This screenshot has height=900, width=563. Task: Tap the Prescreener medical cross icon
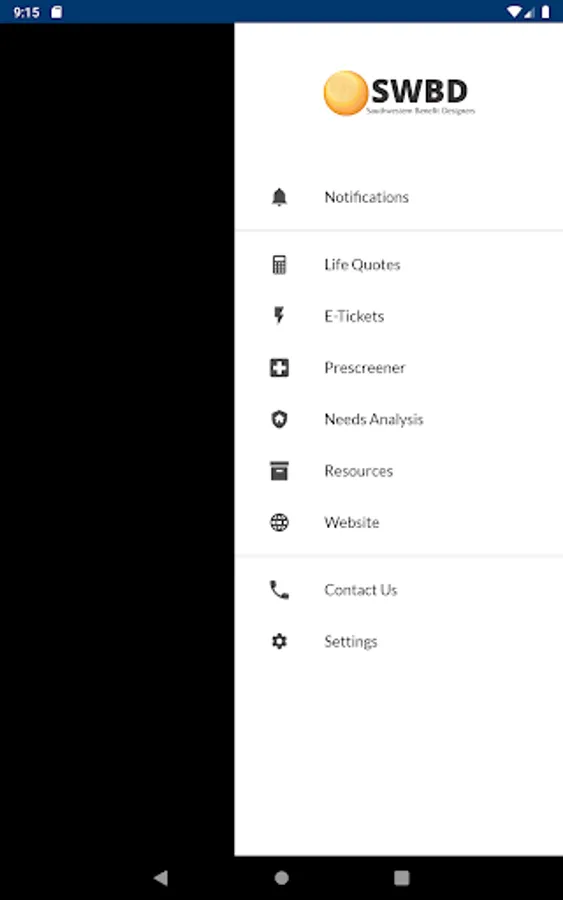(x=279, y=367)
